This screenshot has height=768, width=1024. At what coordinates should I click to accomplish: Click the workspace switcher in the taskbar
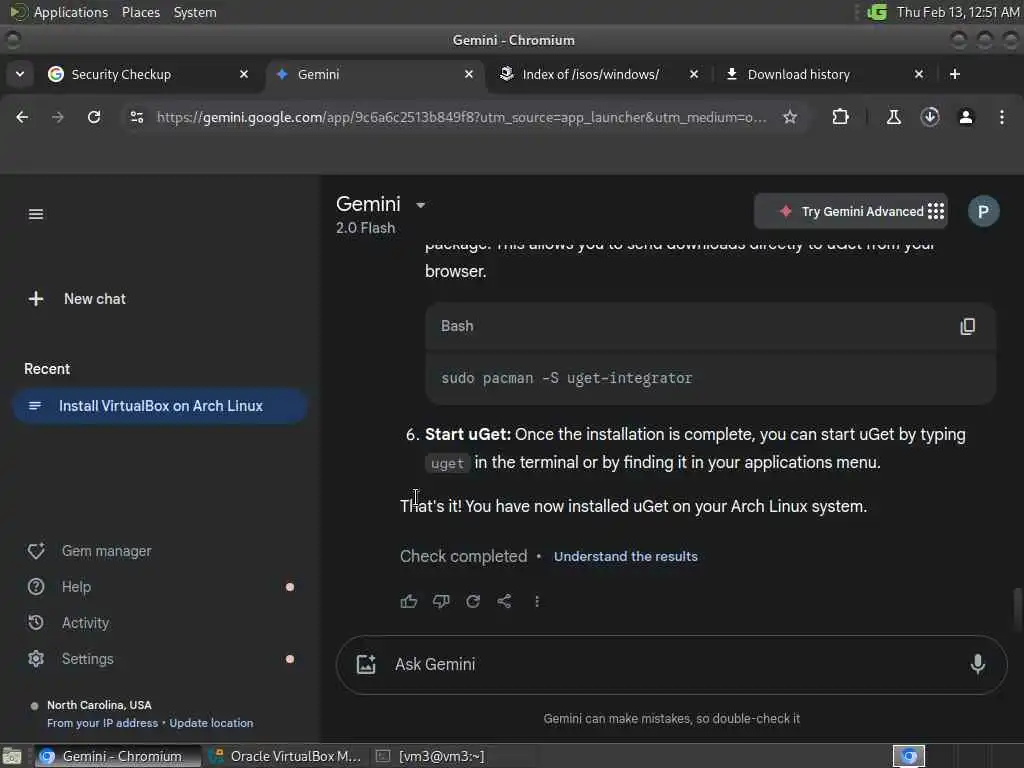click(x=908, y=756)
